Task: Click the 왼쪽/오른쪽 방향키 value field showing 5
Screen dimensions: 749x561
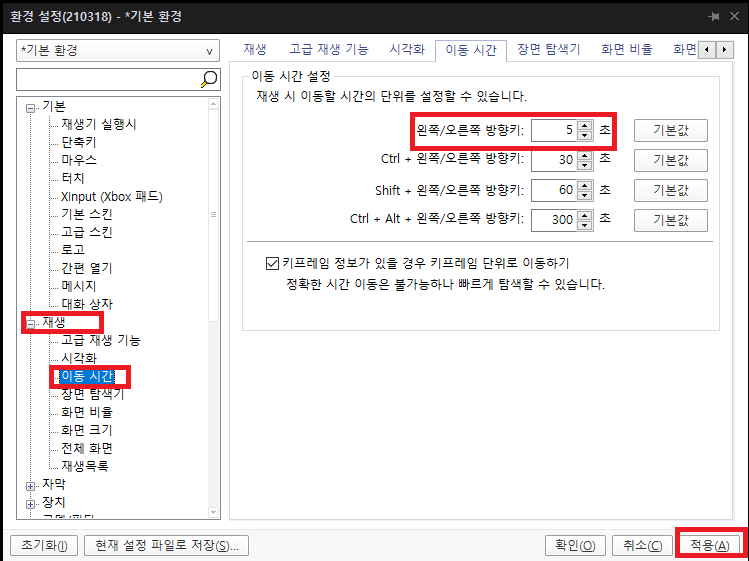Action: pyautogui.click(x=554, y=130)
